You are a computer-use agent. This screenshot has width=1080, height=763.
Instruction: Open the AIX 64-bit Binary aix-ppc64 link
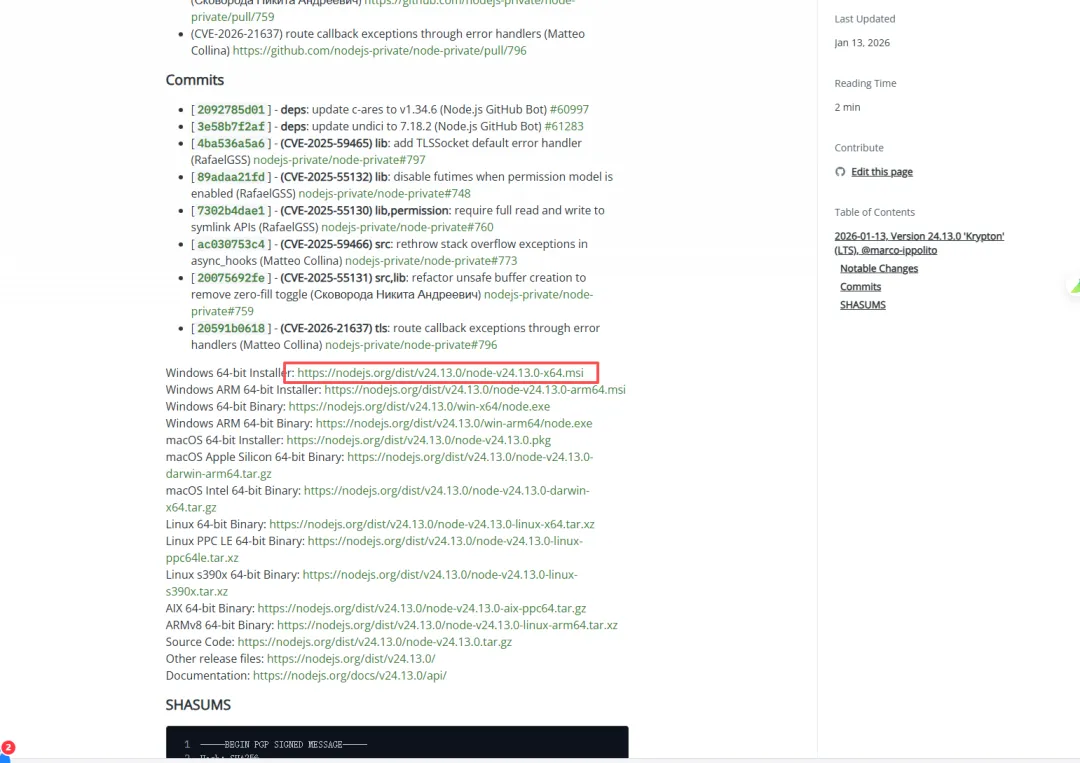tap(422, 609)
